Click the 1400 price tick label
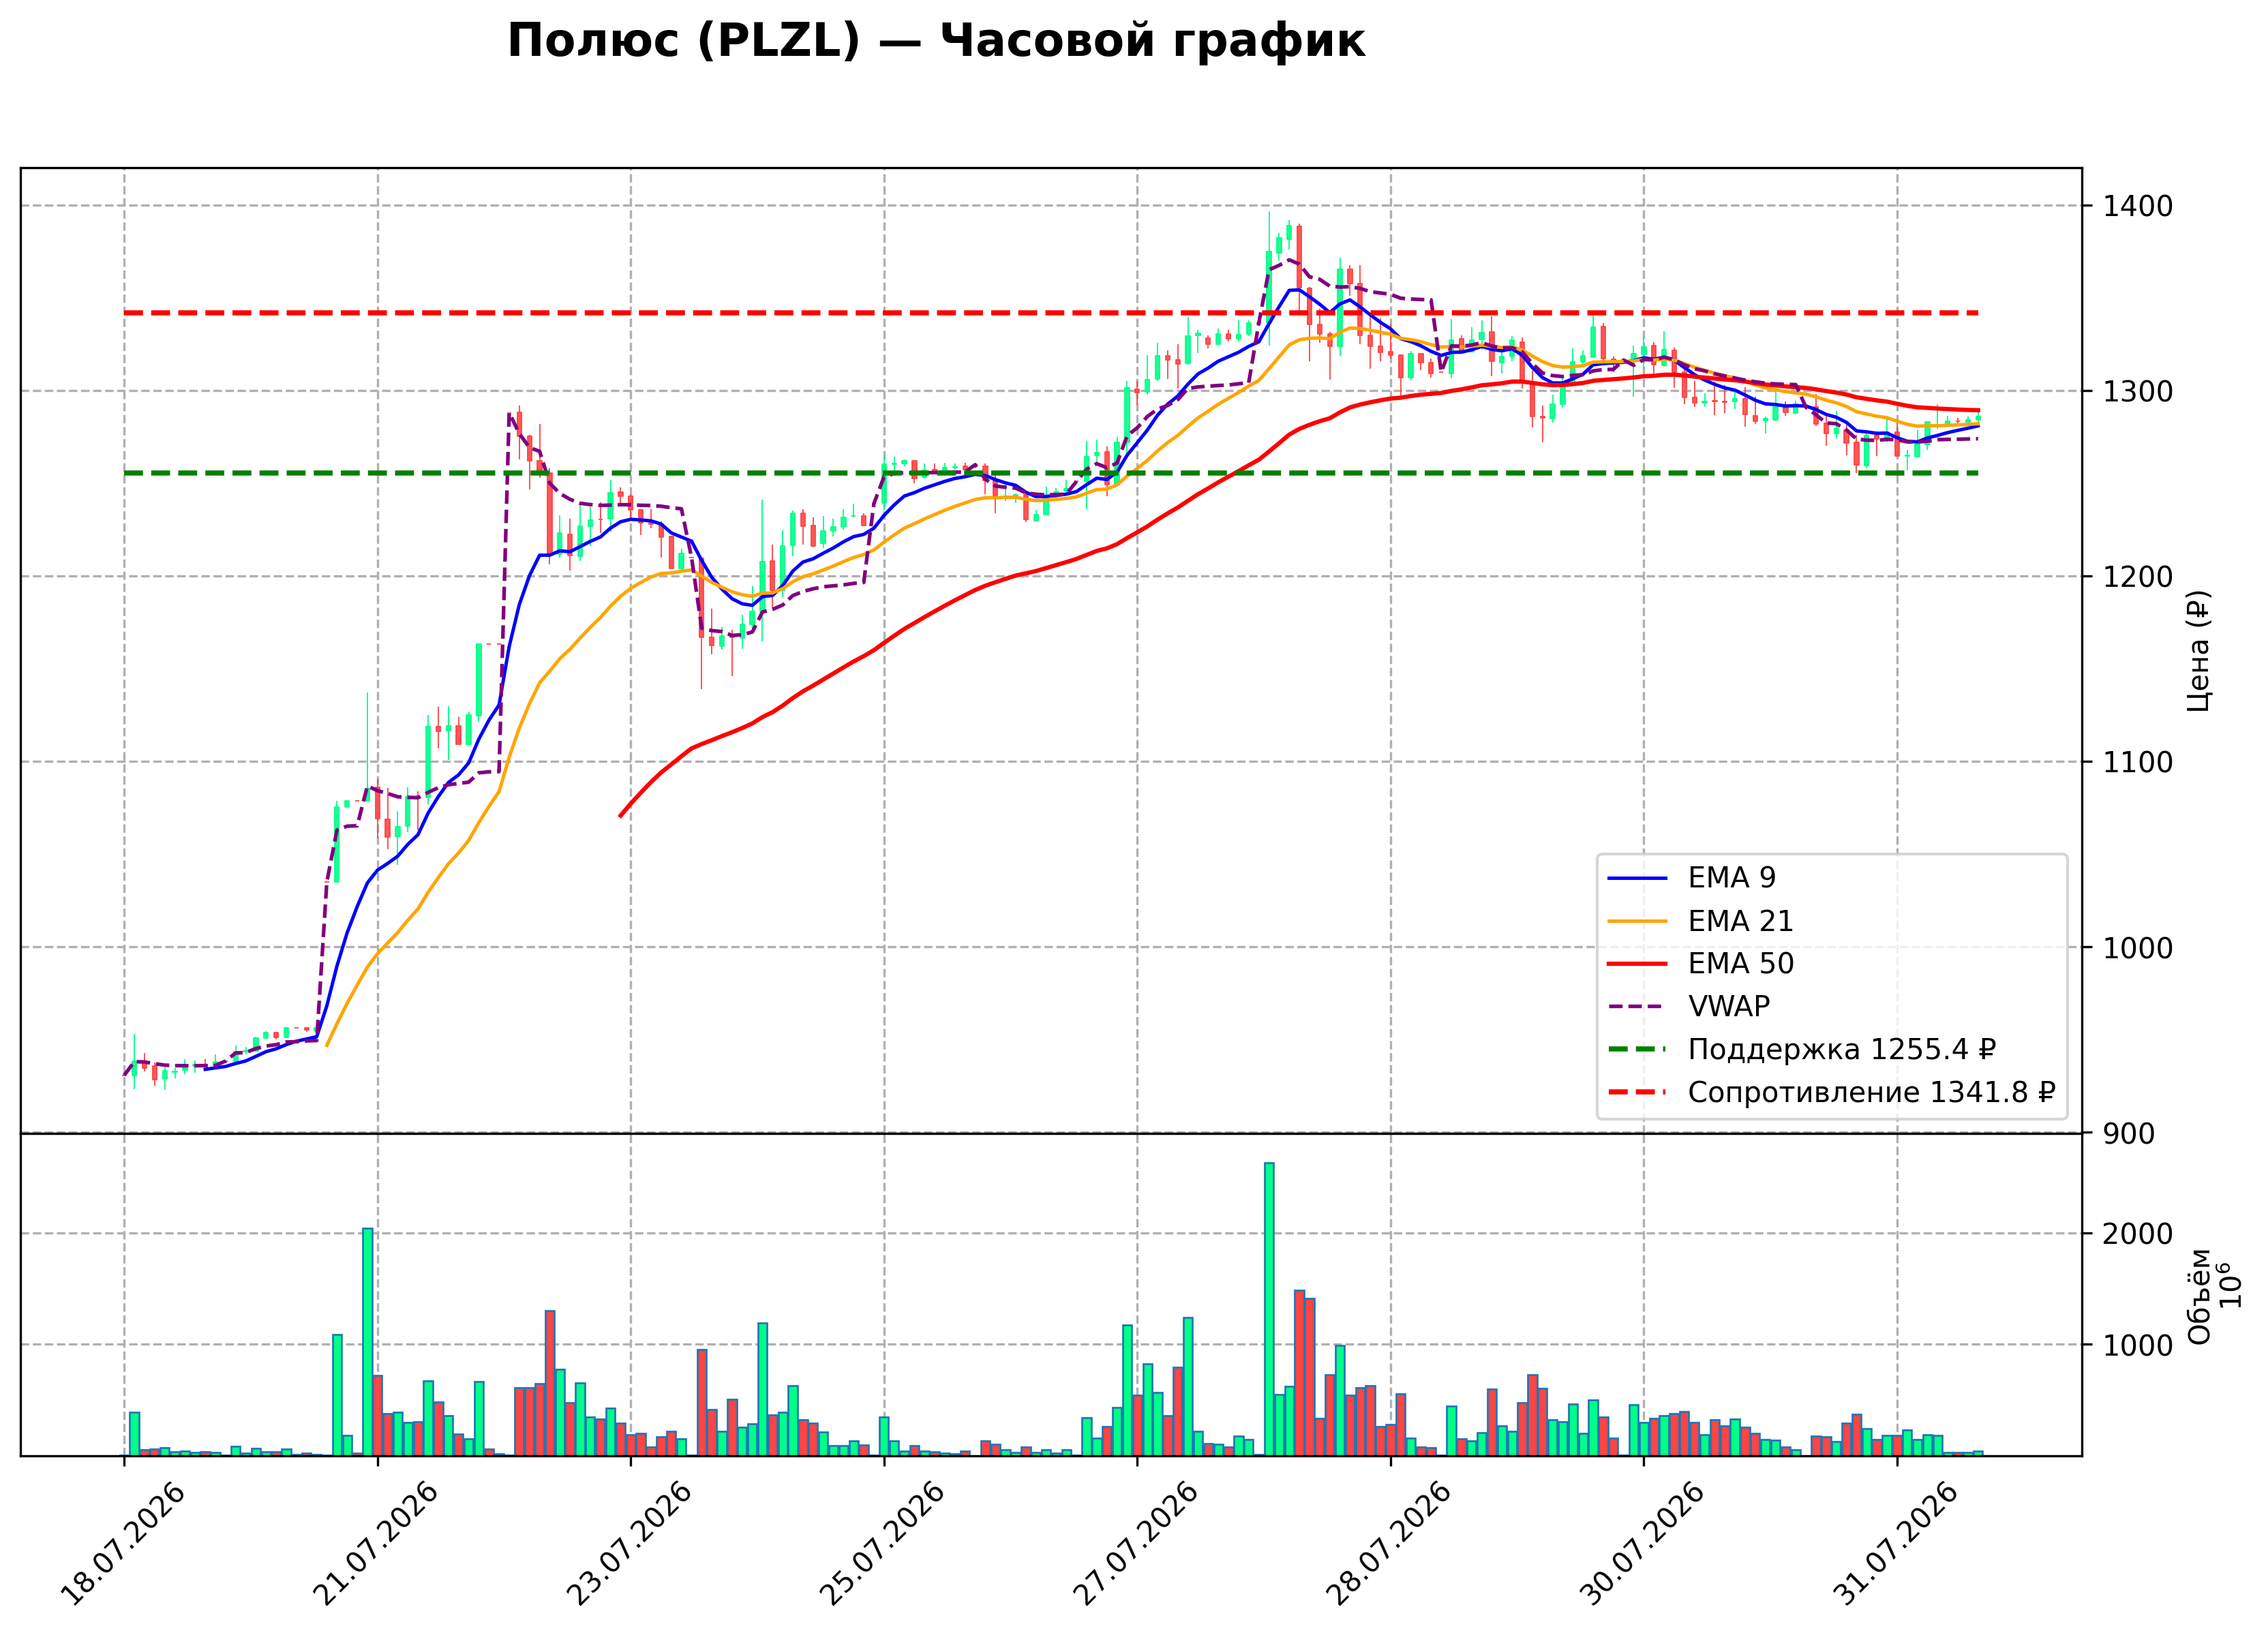 2137,206
